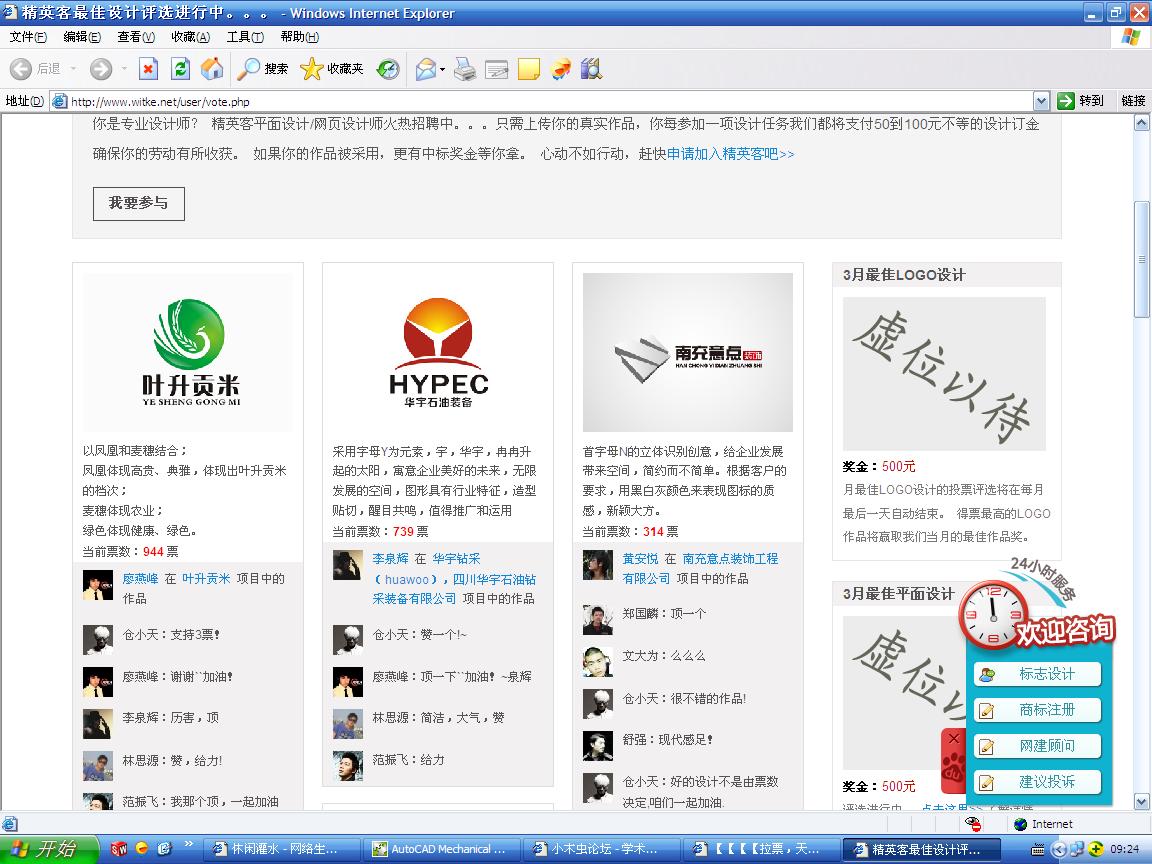Click 郑国麟 commenter avatar
This screenshot has width=1152, height=864.
598,620
